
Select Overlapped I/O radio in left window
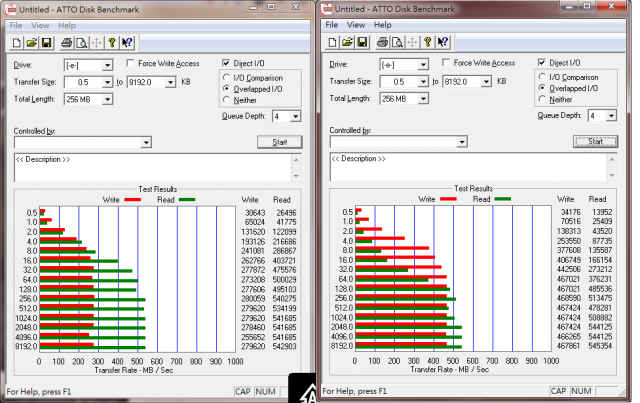pyautogui.click(x=226, y=88)
